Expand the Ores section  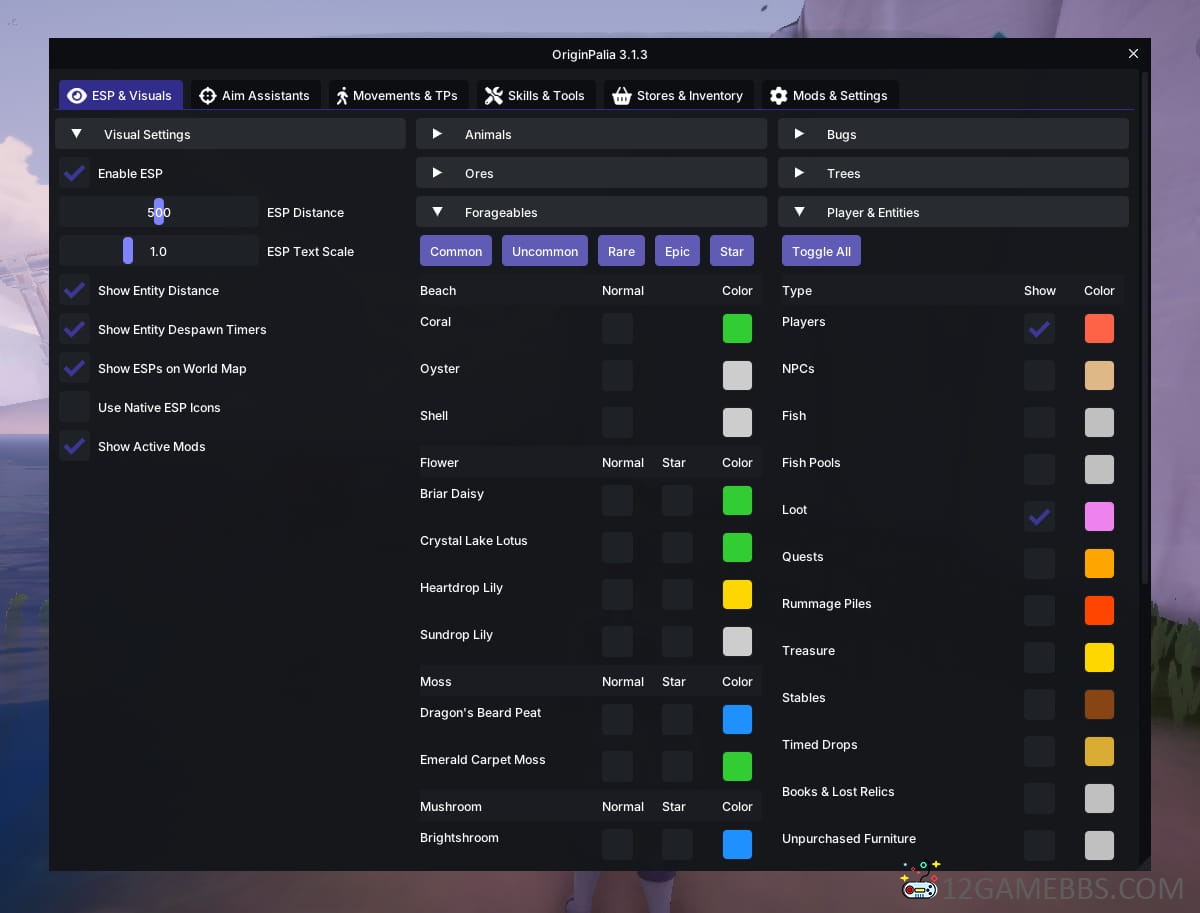591,173
